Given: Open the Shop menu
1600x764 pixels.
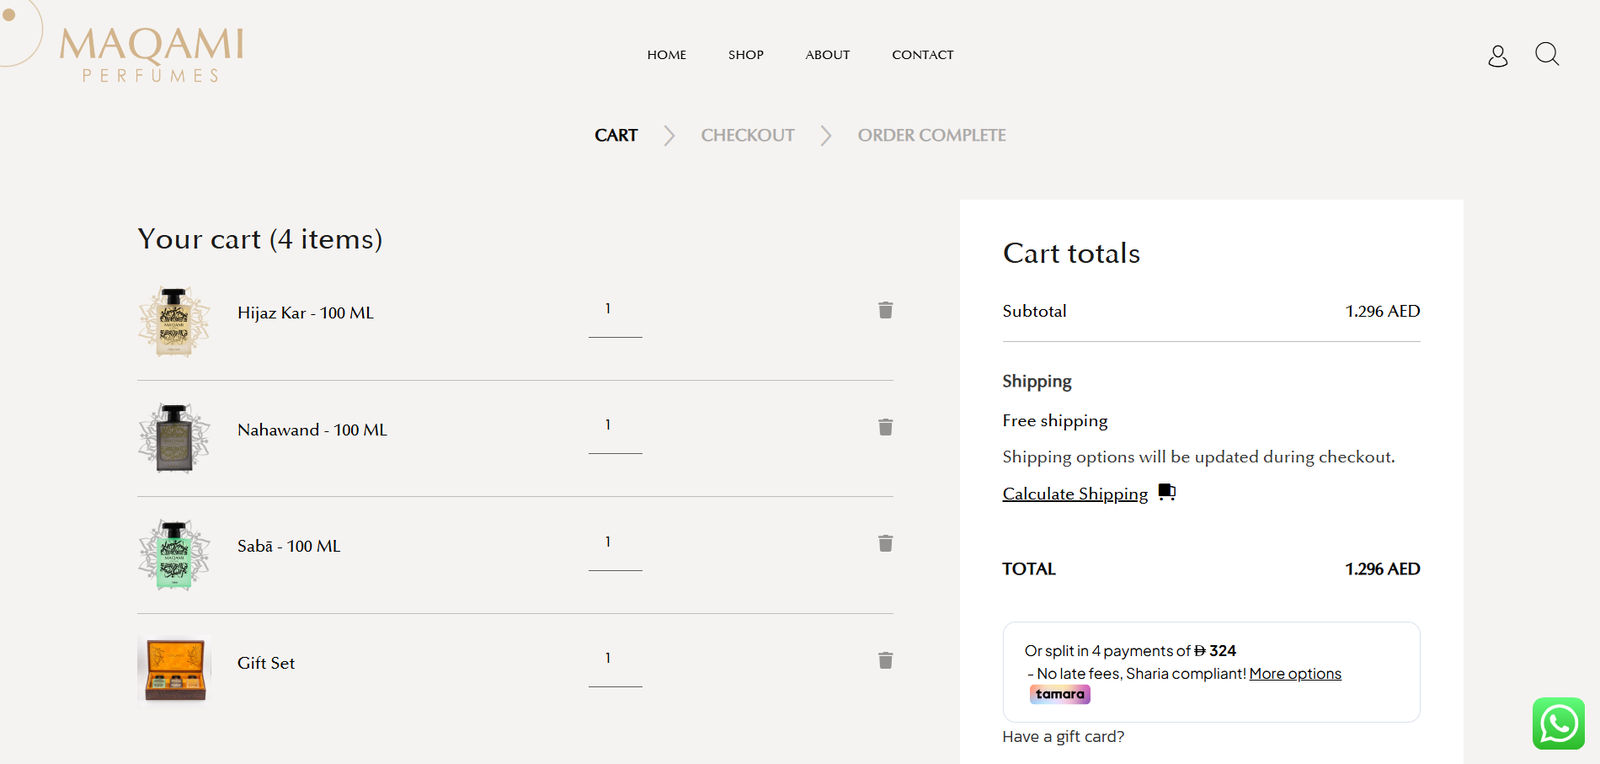Looking at the screenshot, I should (x=745, y=55).
